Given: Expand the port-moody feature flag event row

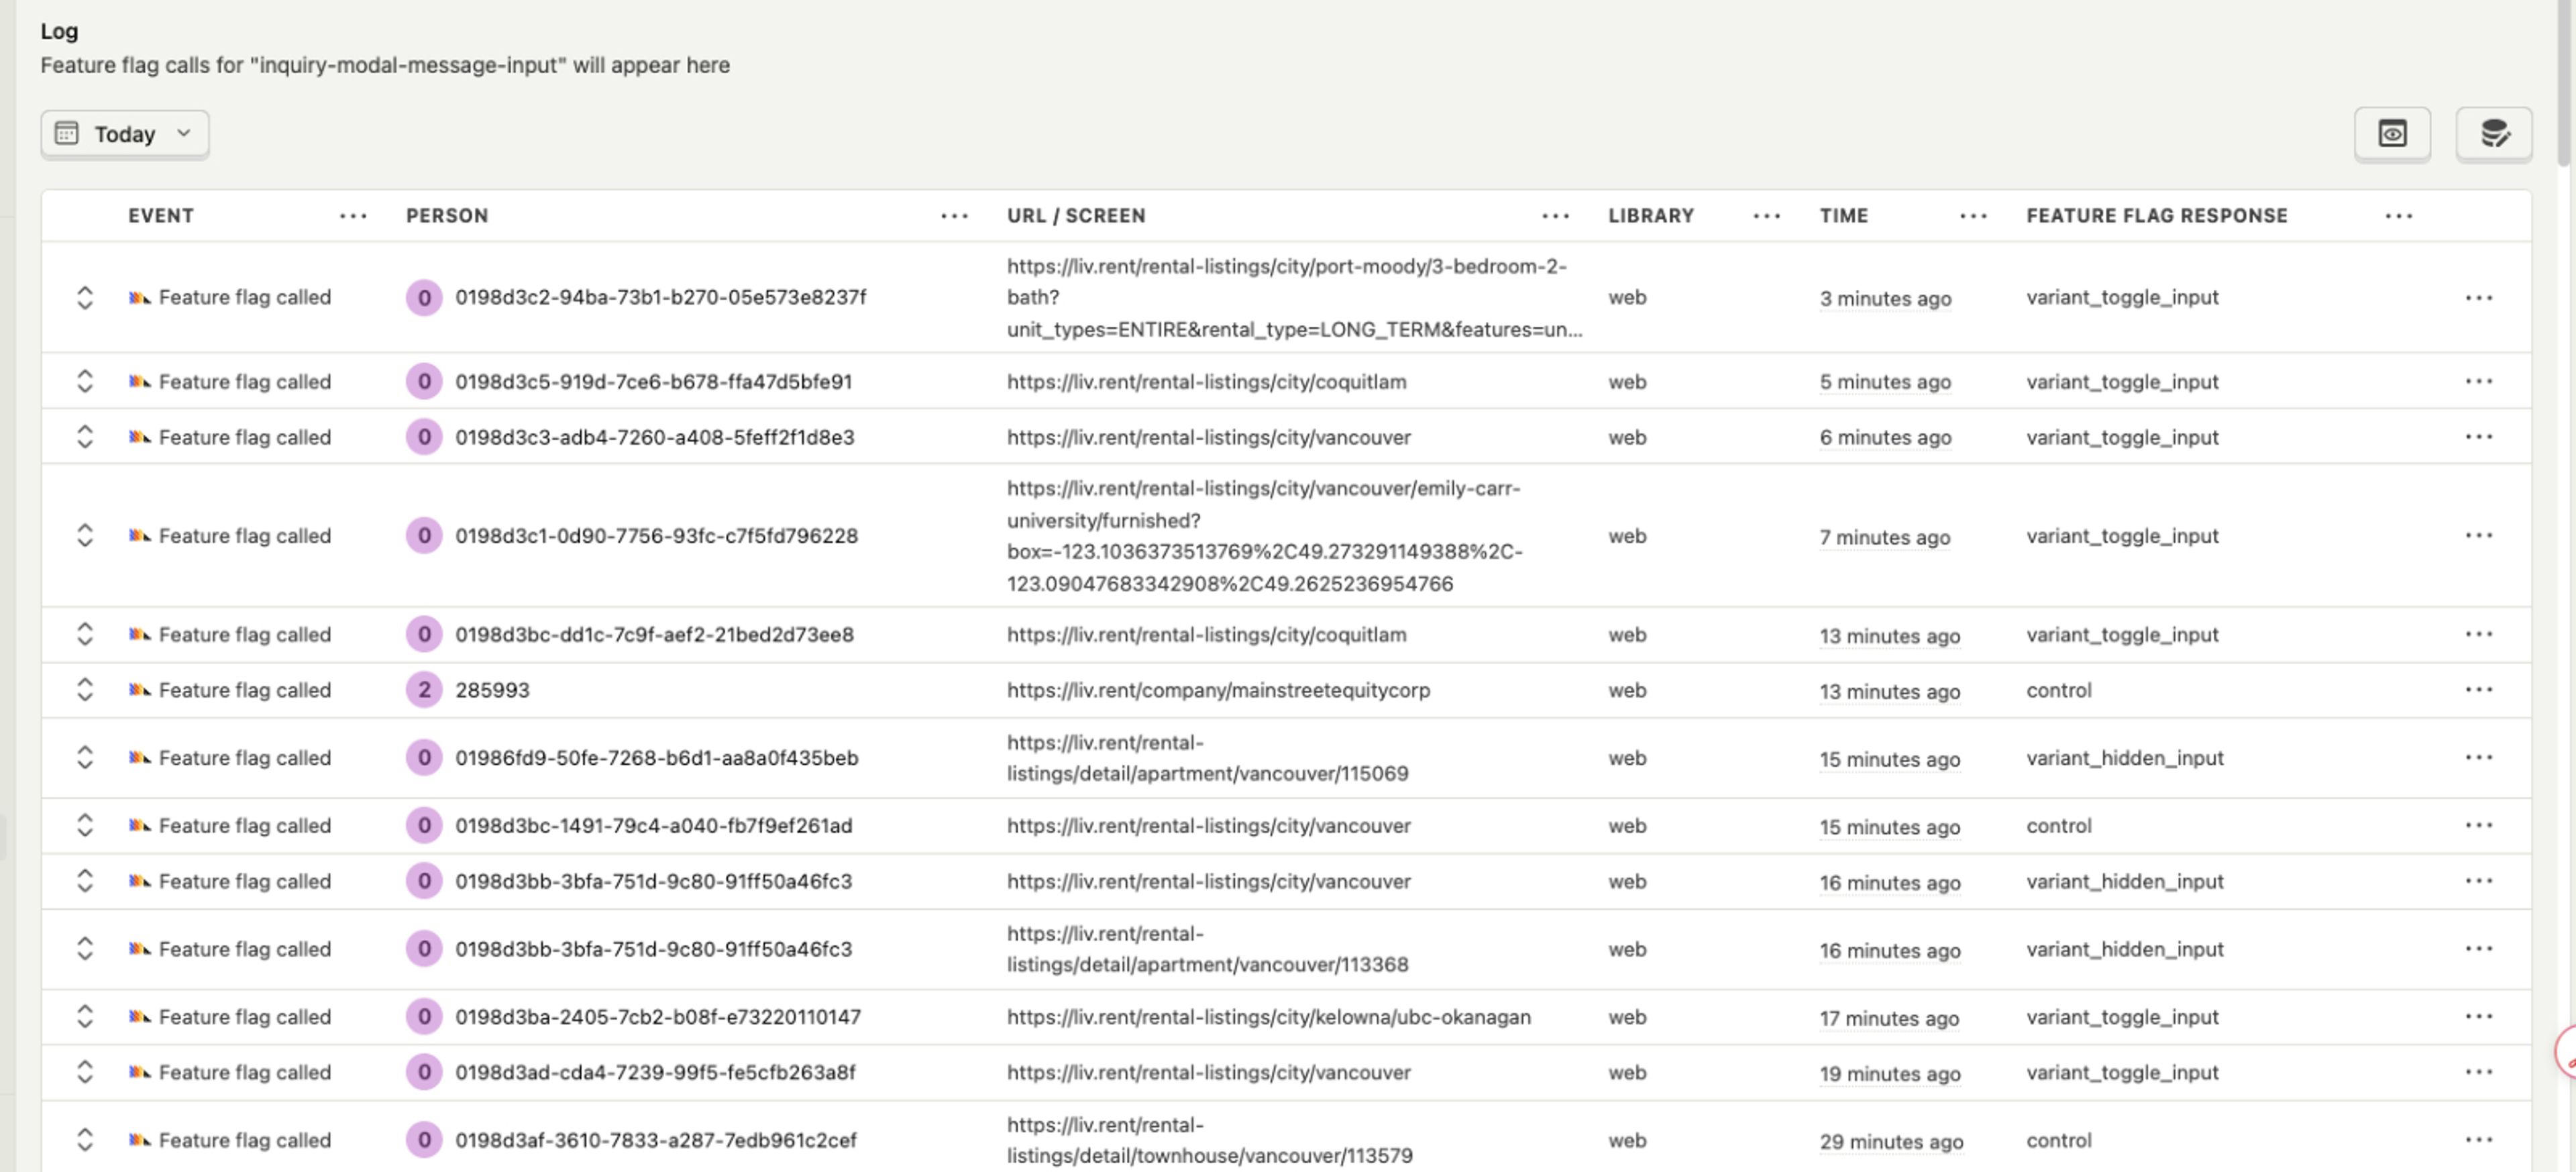Looking at the screenshot, I should point(85,298).
